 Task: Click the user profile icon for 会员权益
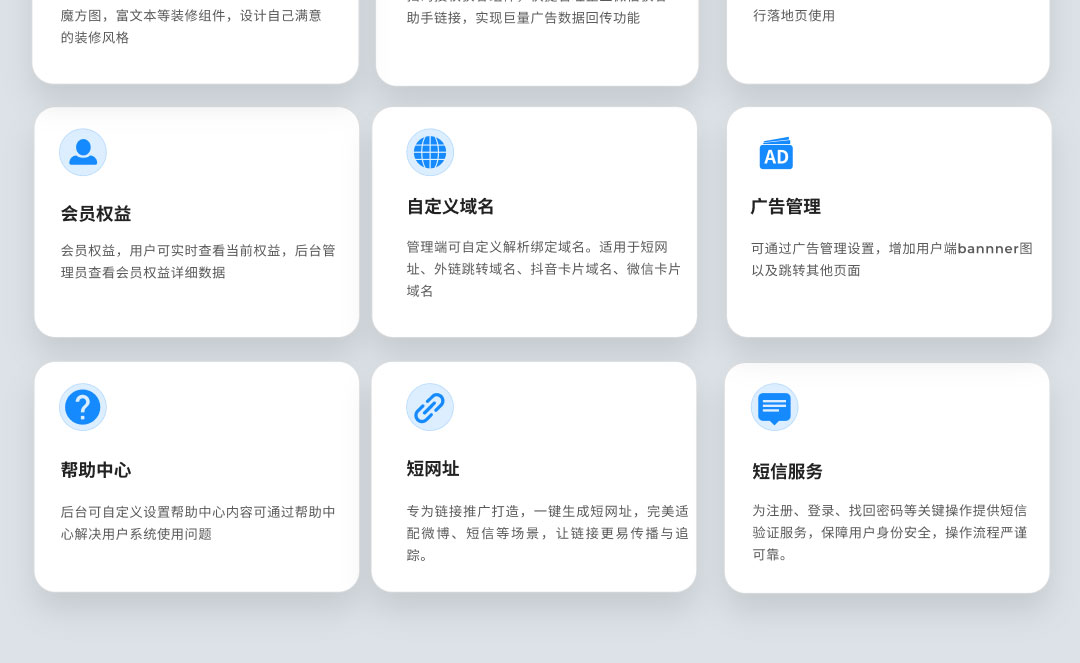(x=83, y=152)
